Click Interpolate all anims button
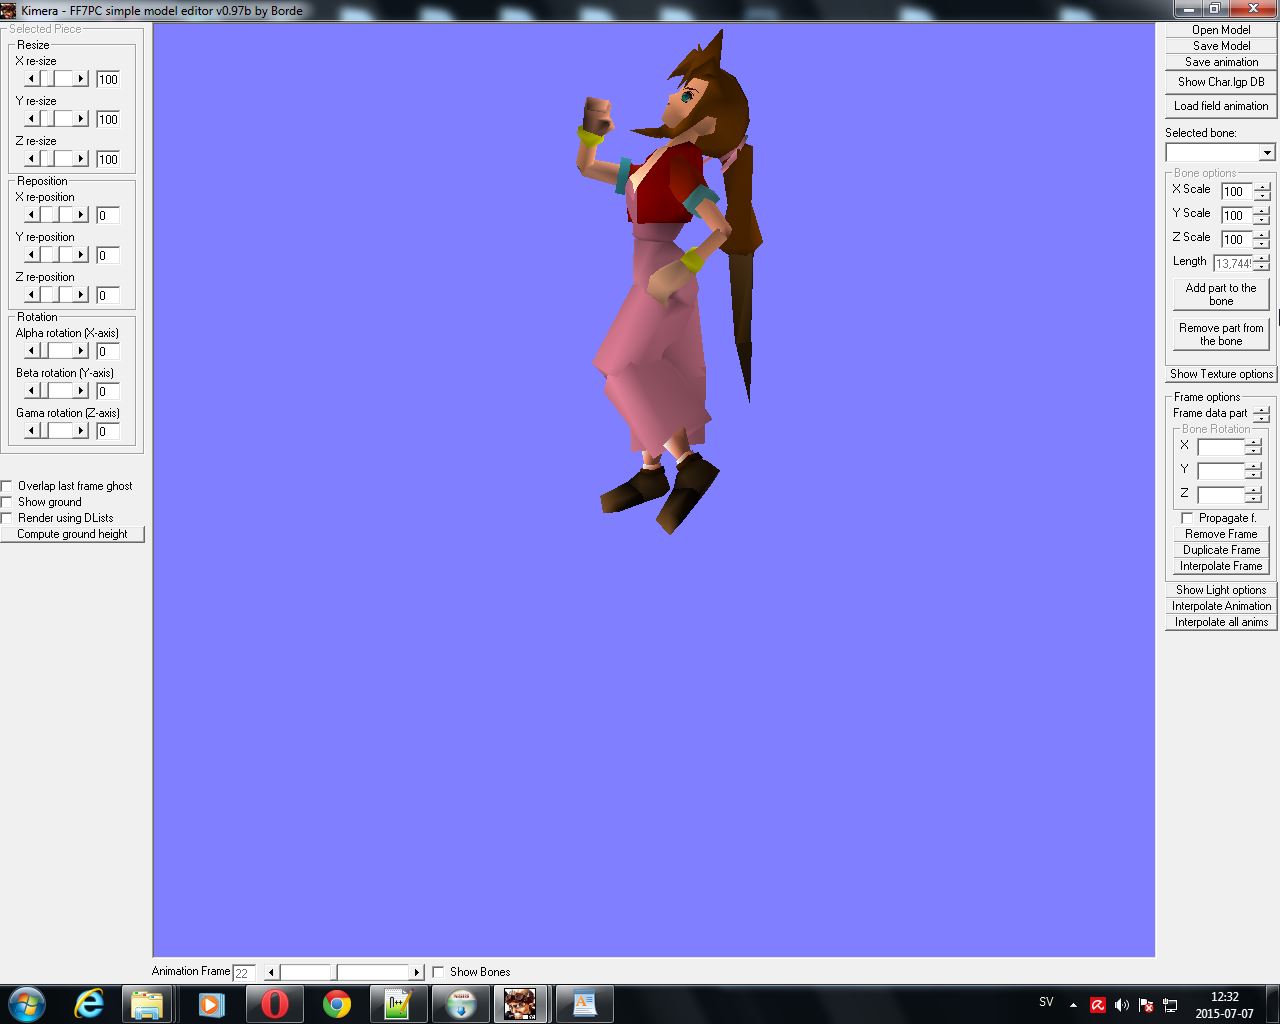The width and height of the screenshot is (1280, 1024). (1221, 622)
